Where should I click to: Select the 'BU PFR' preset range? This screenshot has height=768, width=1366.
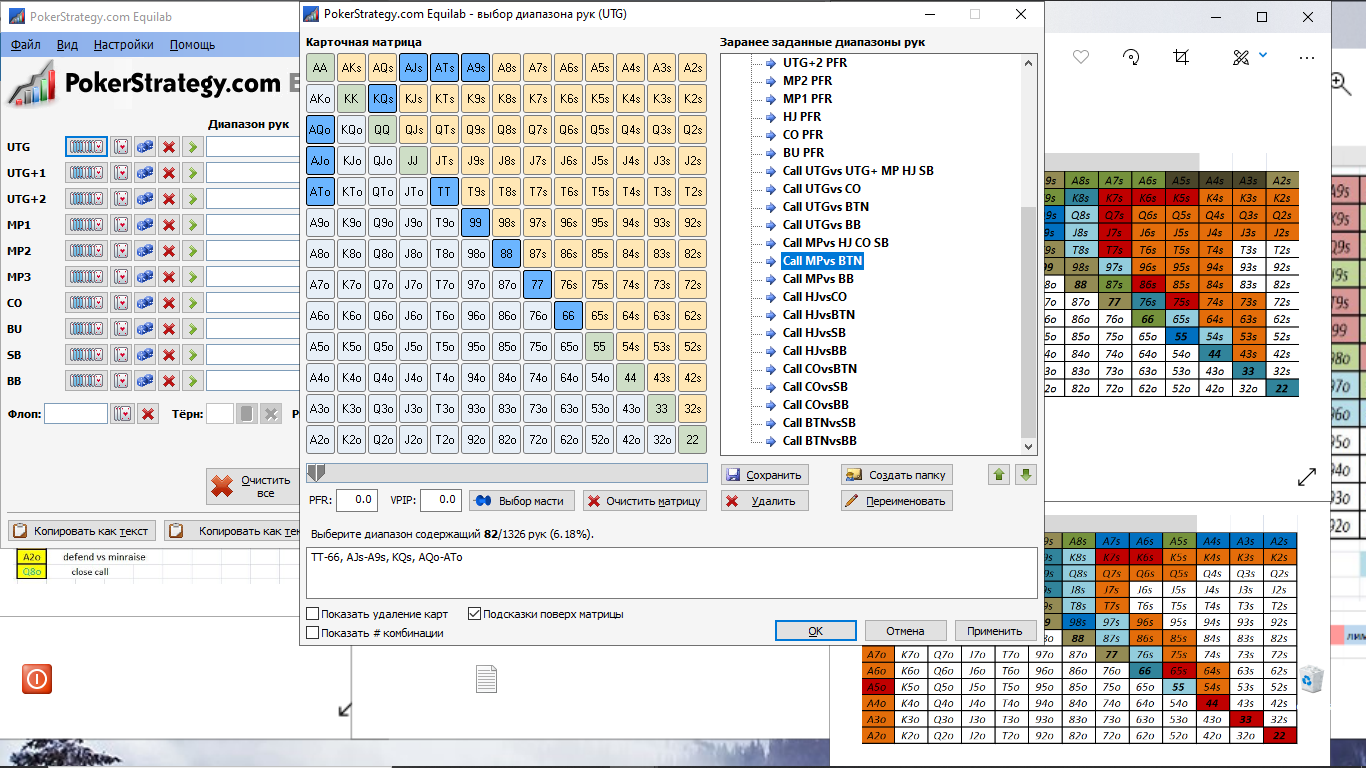(x=803, y=153)
